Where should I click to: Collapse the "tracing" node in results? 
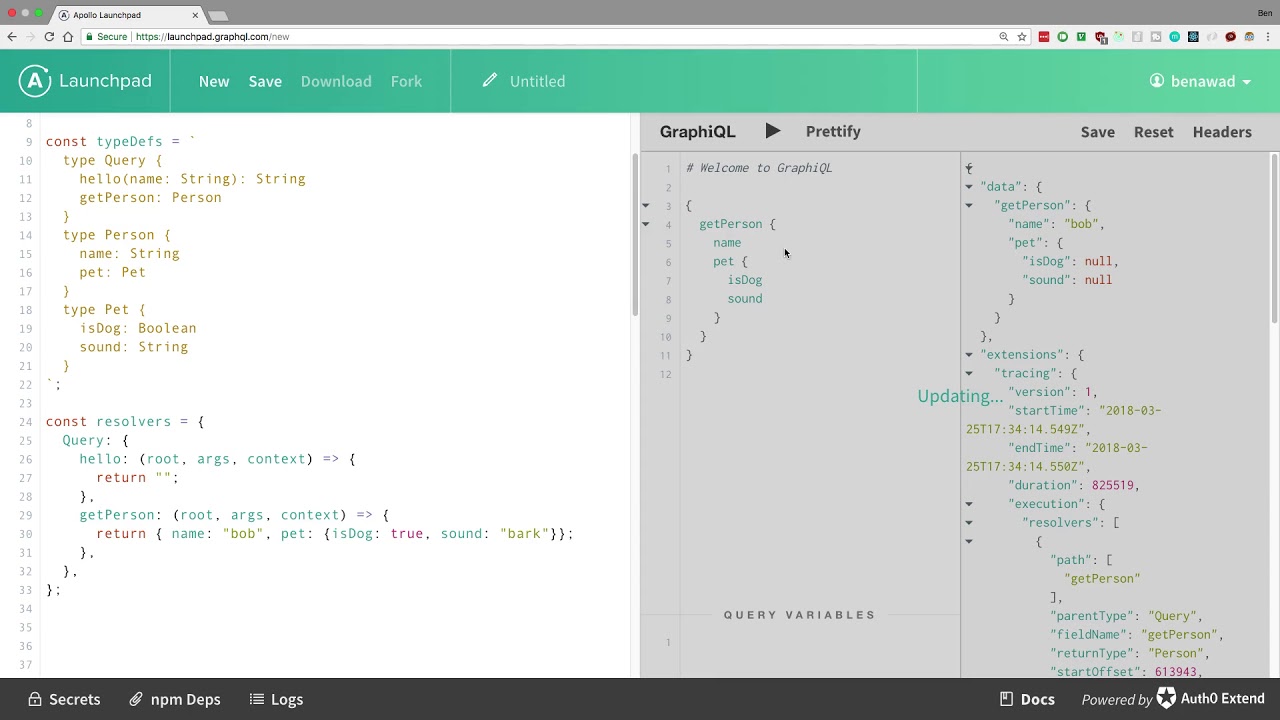[968, 373]
